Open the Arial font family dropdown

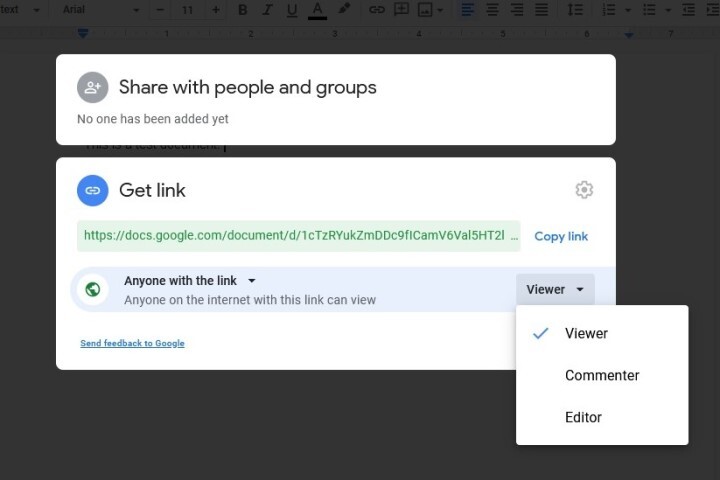point(101,10)
